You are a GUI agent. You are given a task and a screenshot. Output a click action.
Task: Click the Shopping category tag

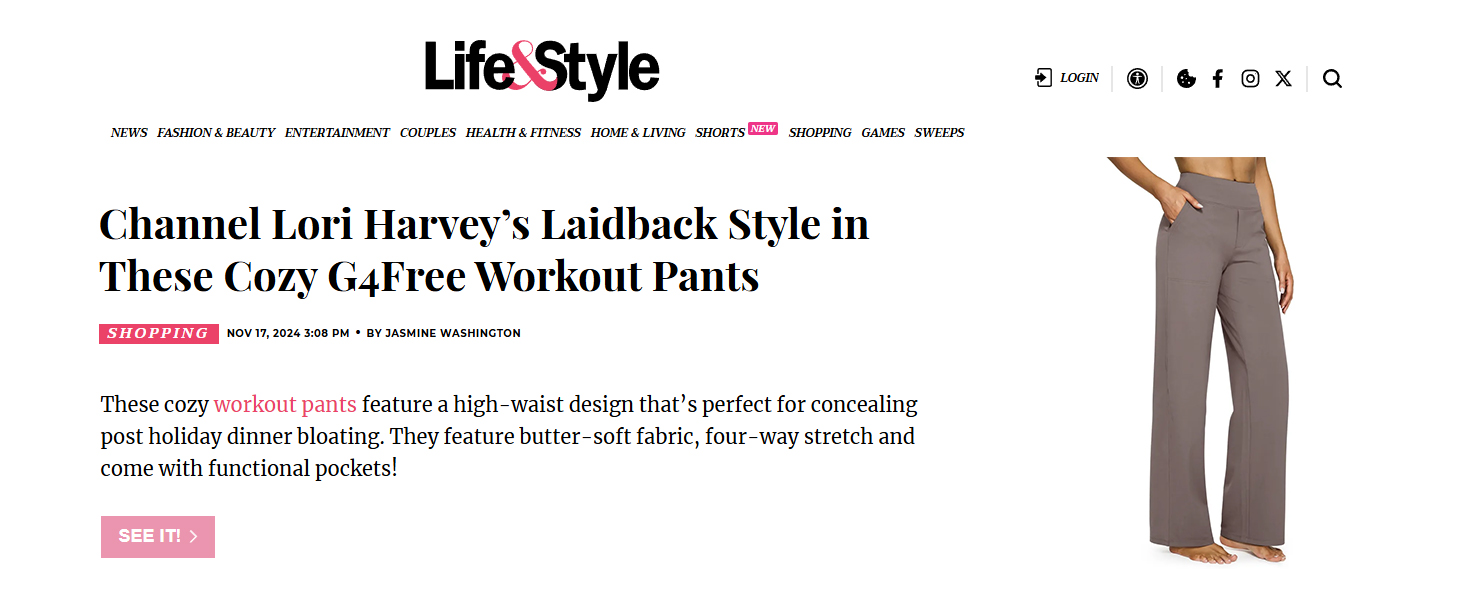click(158, 333)
